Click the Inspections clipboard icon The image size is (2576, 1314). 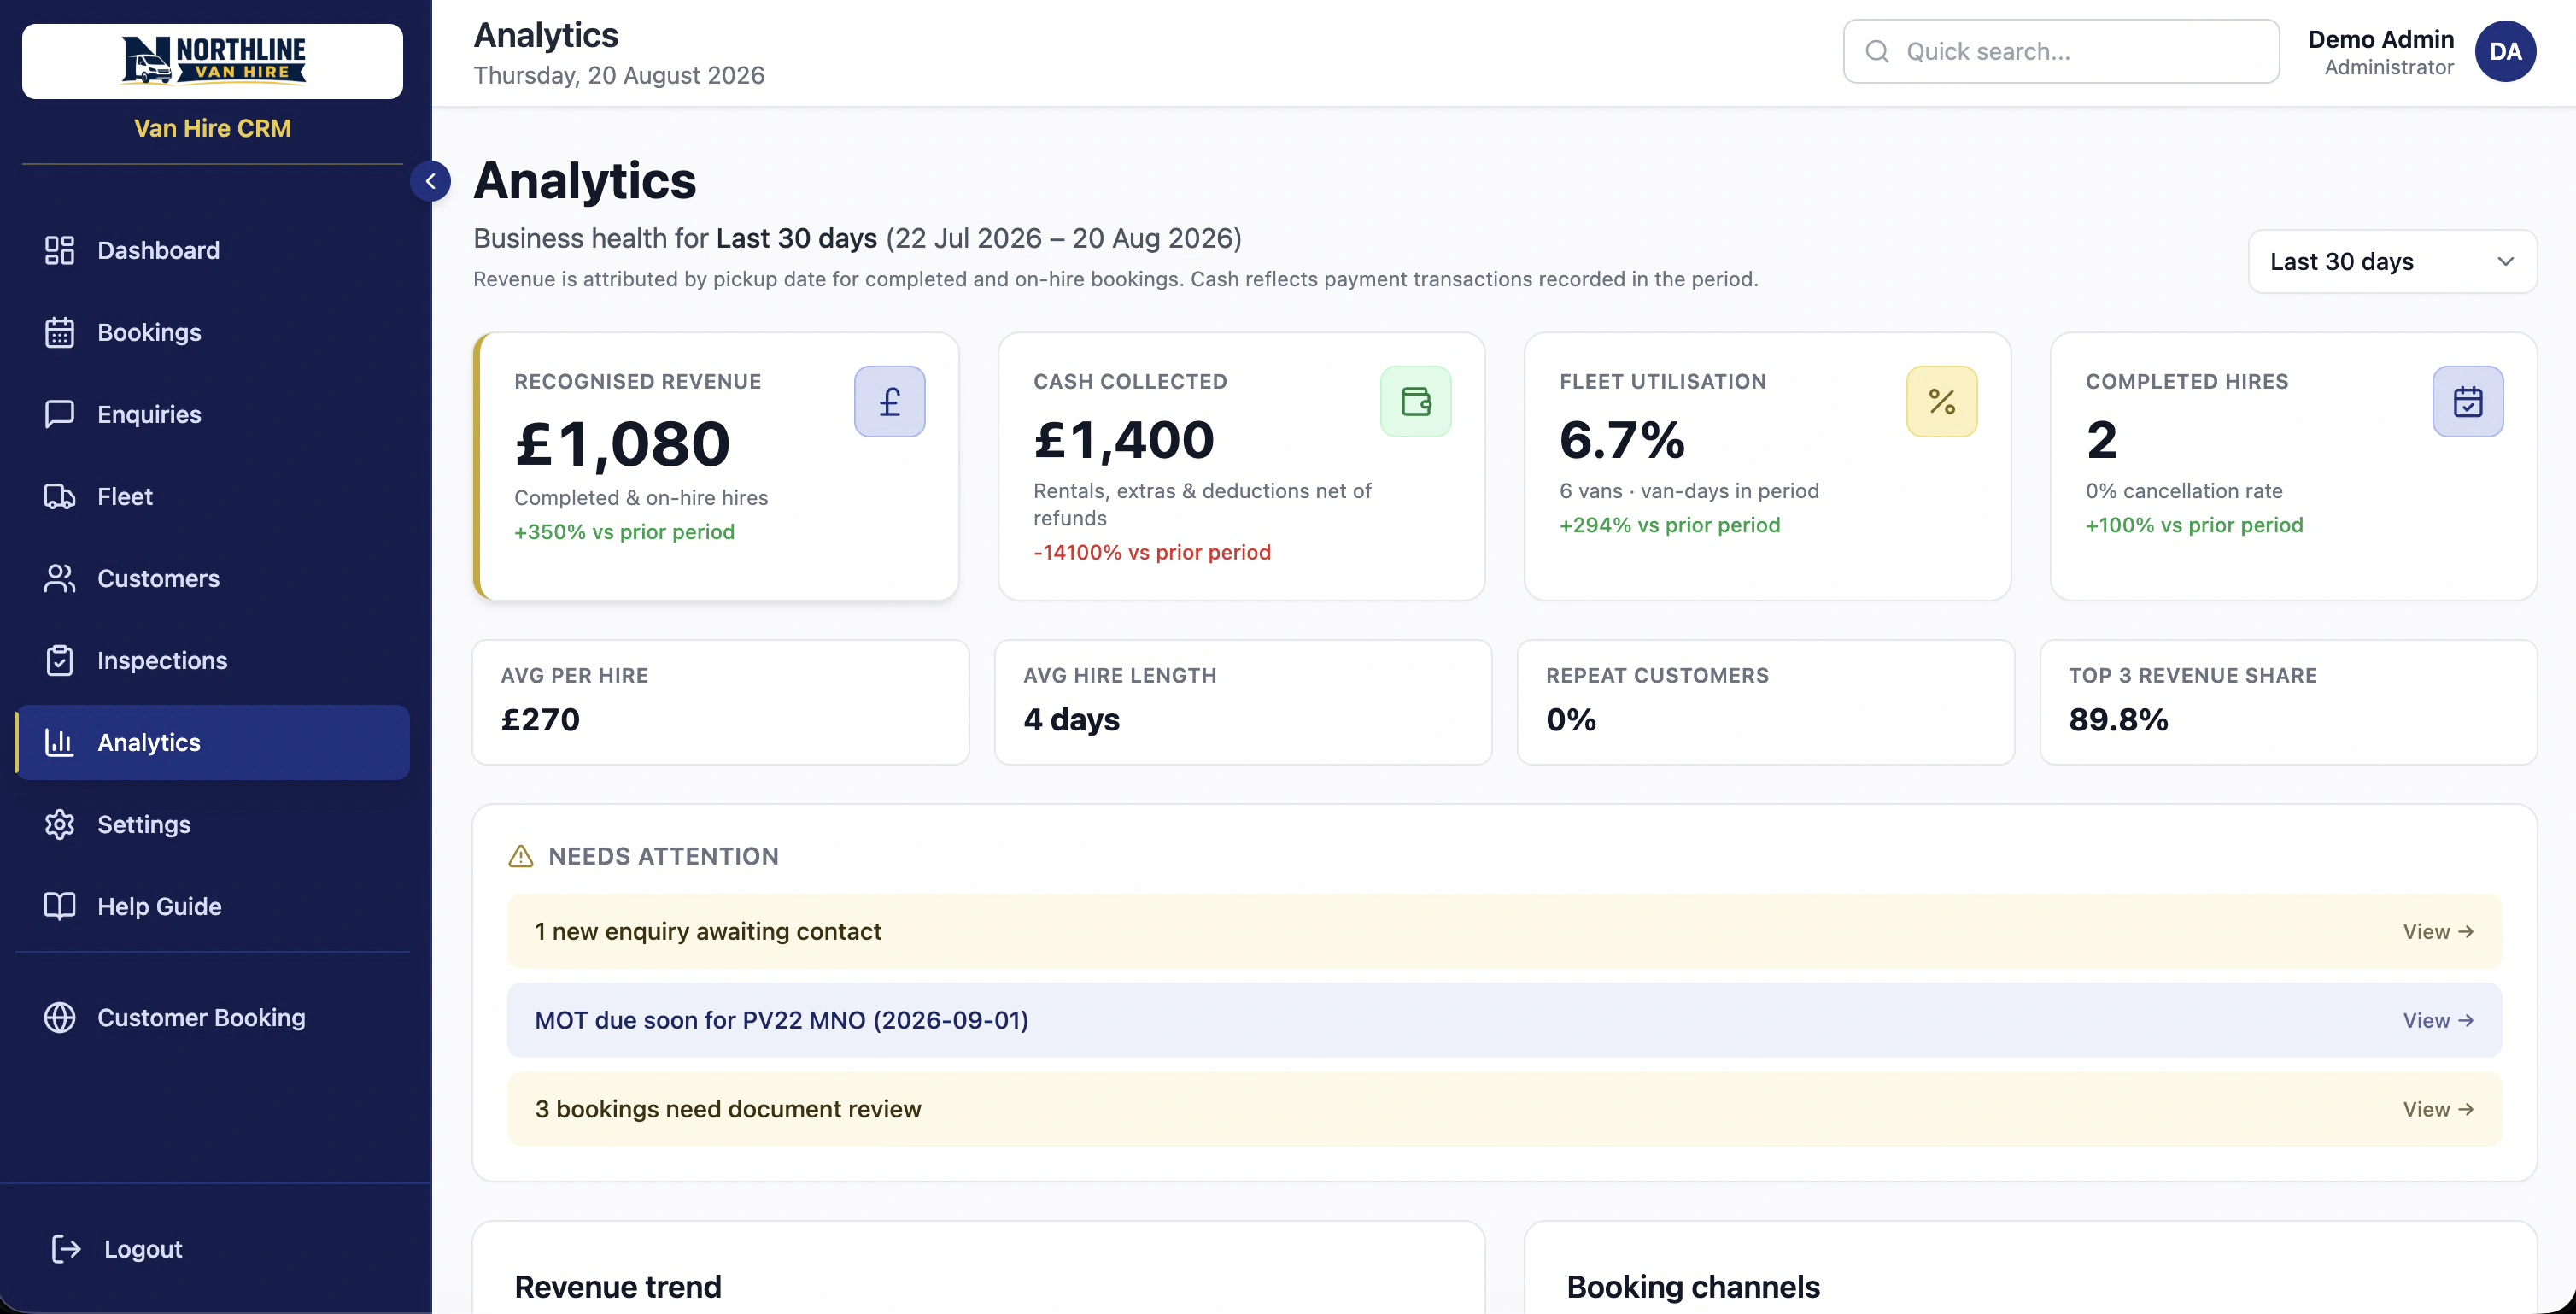click(x=60, y=660)
